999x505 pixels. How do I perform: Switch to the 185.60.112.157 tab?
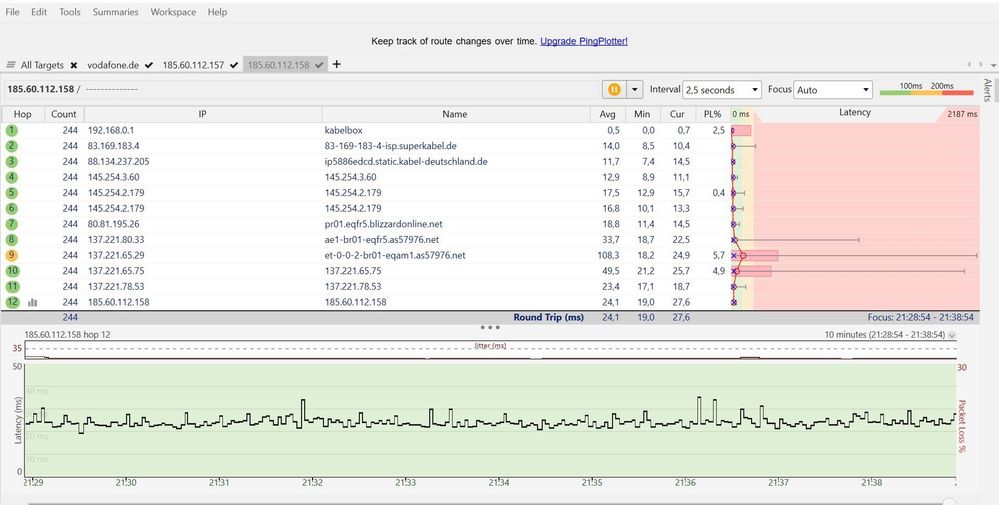coord(194,65)
